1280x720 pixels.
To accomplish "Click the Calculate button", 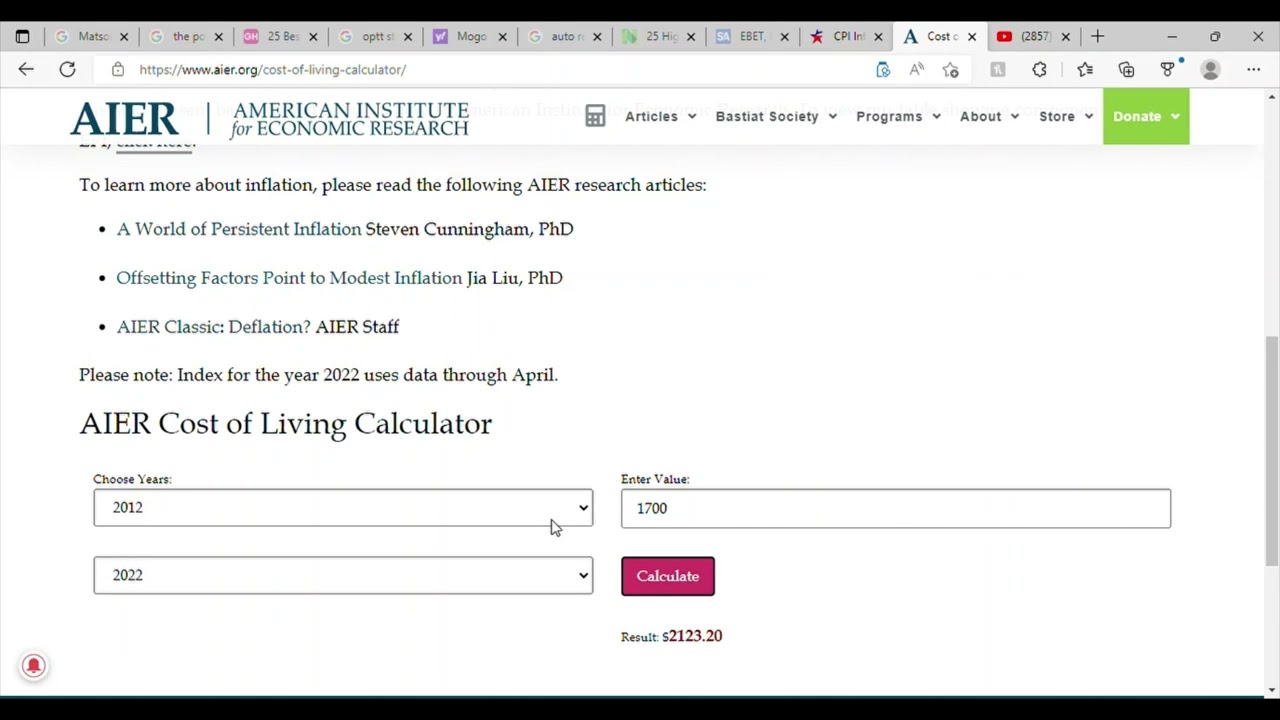I will tap(668, 576).
